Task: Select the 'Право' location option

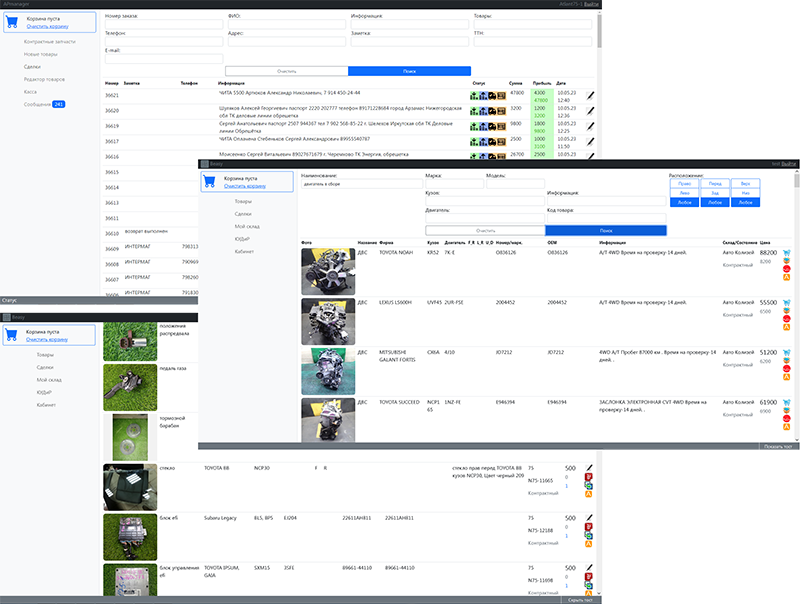Action: point(683,184)
